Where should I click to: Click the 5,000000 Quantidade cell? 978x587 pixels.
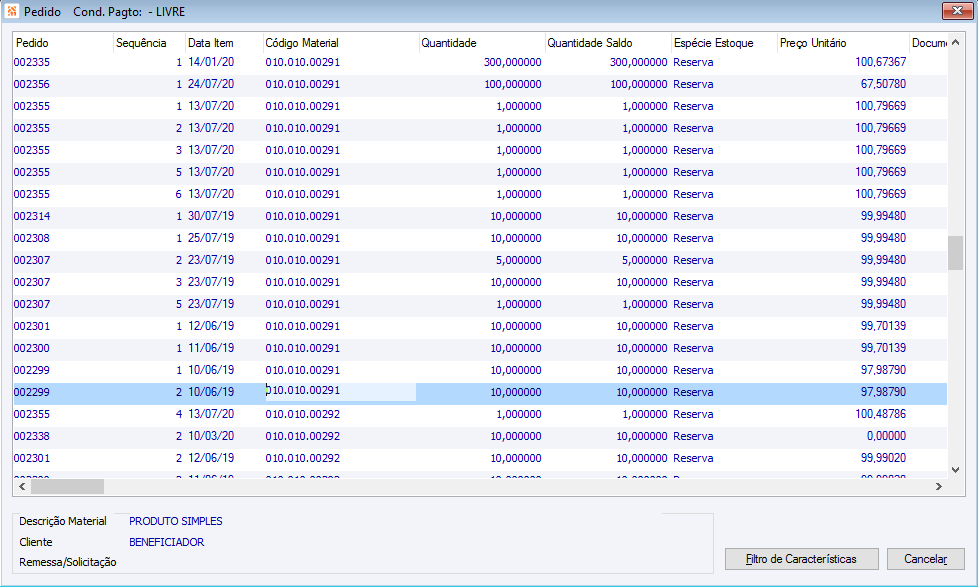[x=518, y=260]
